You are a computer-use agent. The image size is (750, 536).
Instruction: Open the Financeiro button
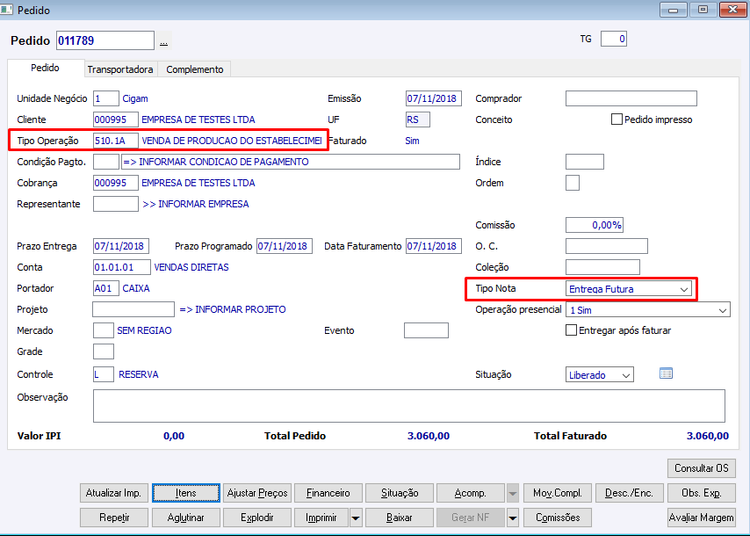(328, 493)
